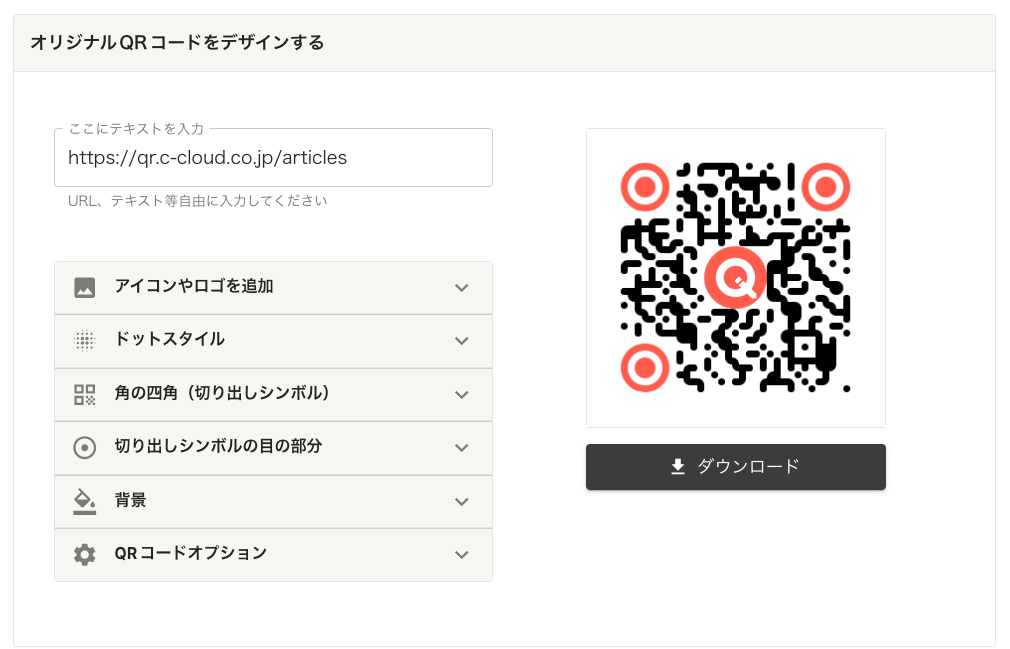Click the red Q logo inside the QR code
Screen dimensions: 1010x649
736,278
